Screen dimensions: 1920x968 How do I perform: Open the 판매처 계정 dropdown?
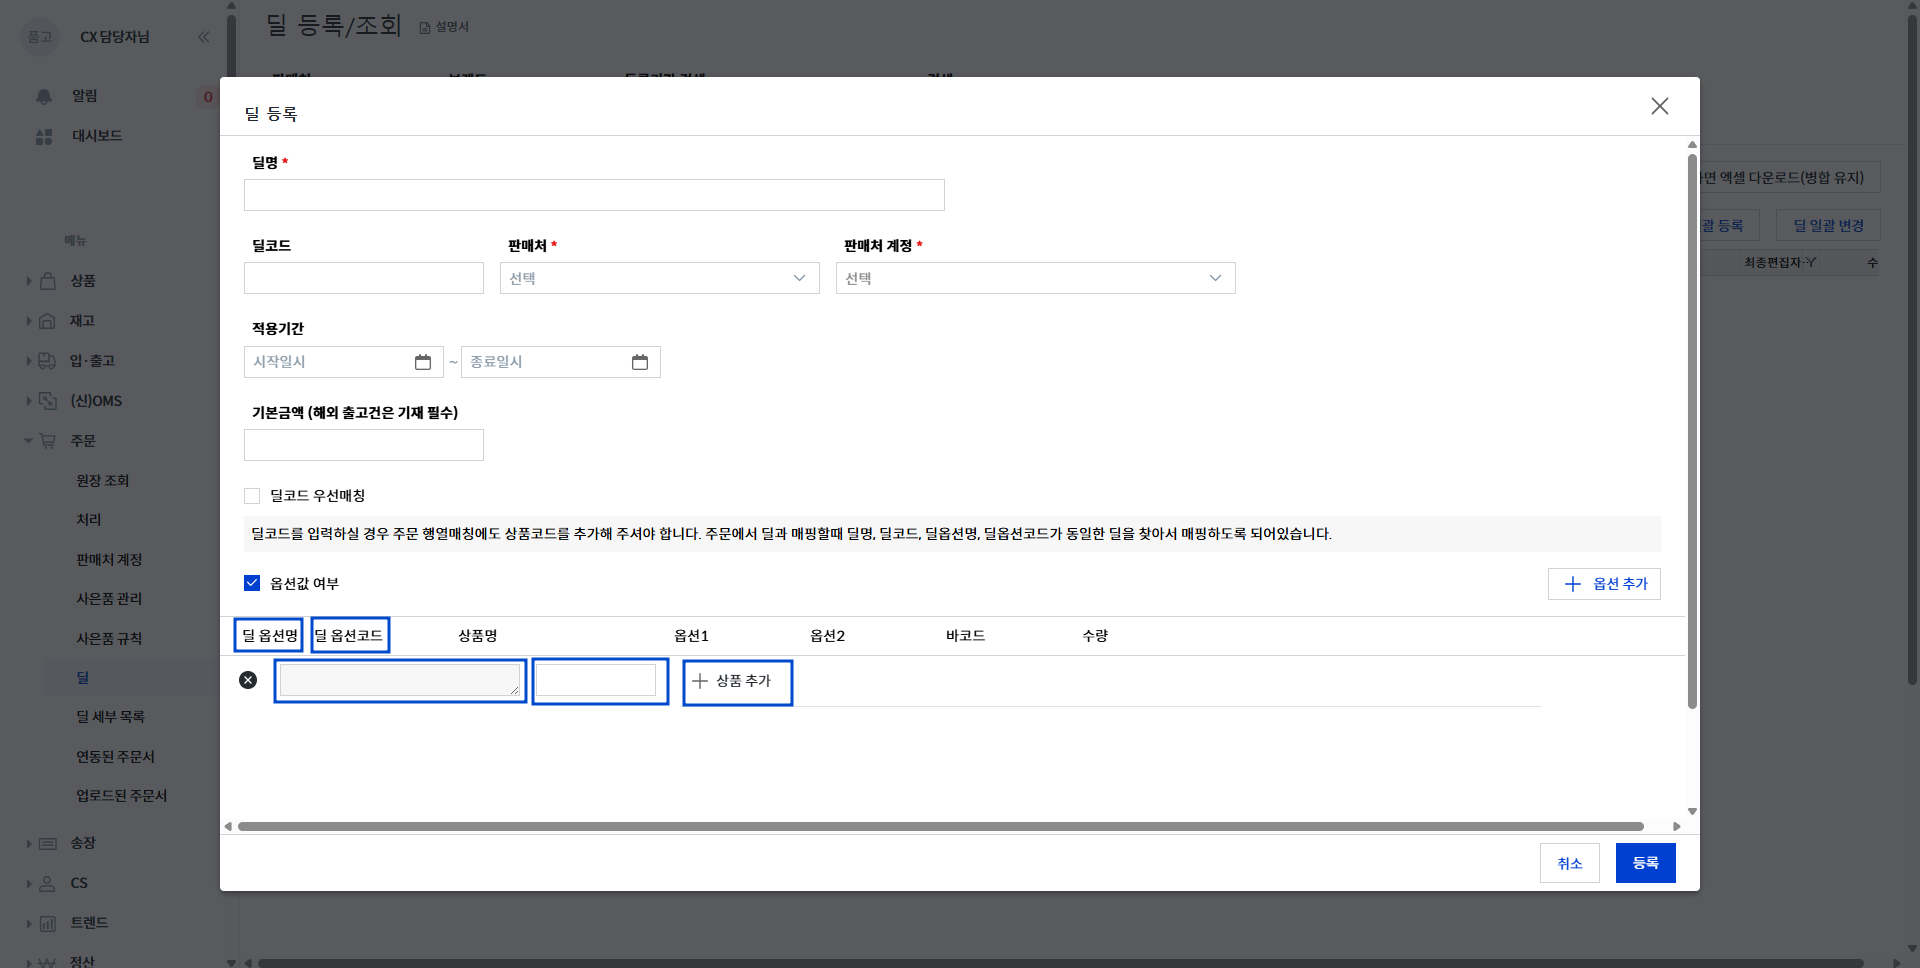(1036, 278)
